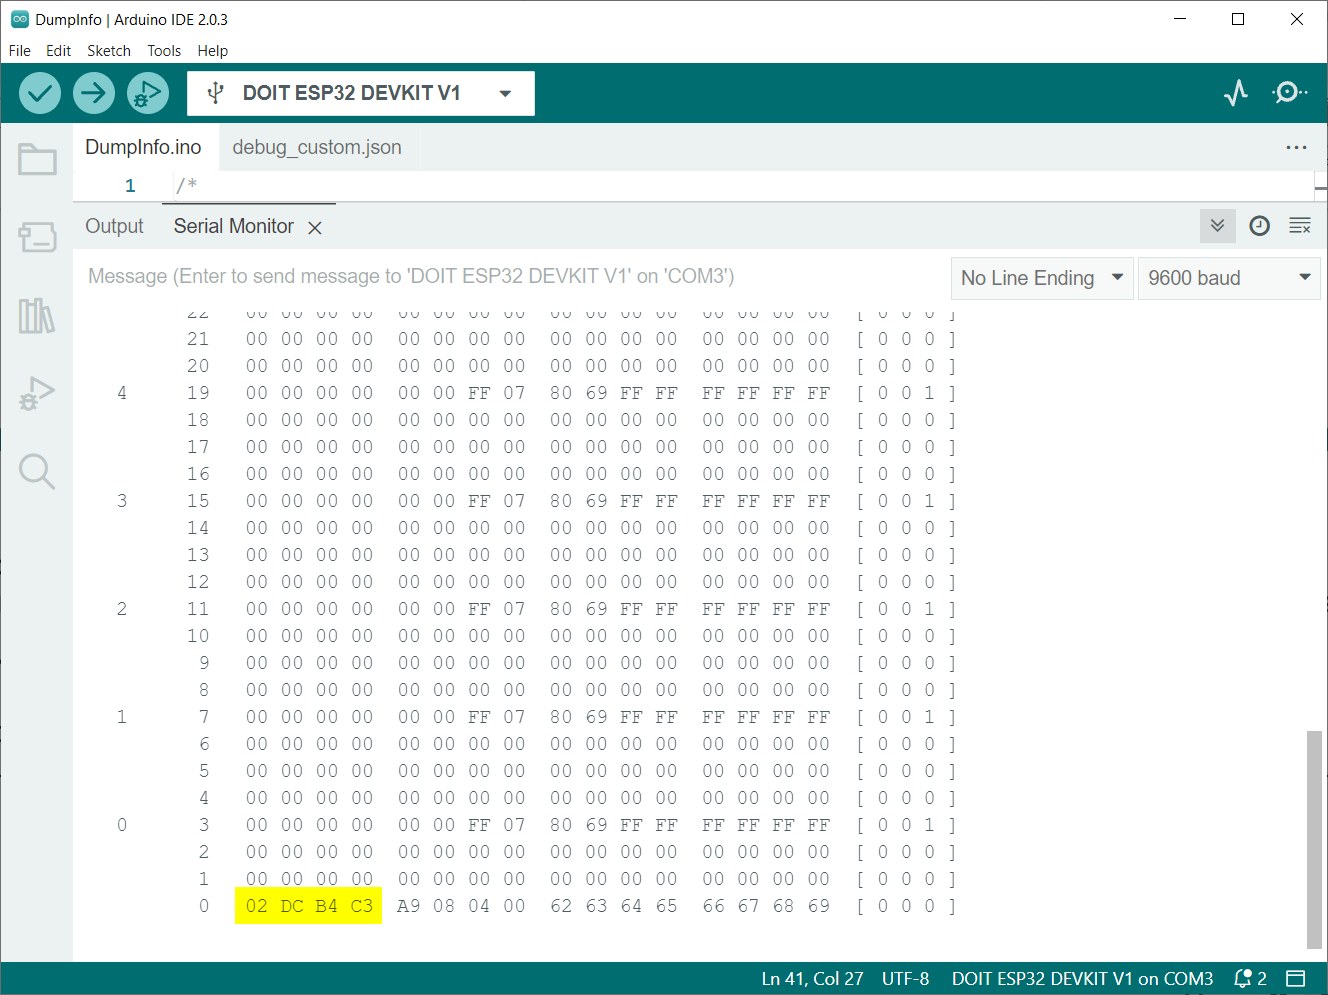Open the No Line Ending dropdown
Screen dimensions: 1328x995
point(1042,278)
